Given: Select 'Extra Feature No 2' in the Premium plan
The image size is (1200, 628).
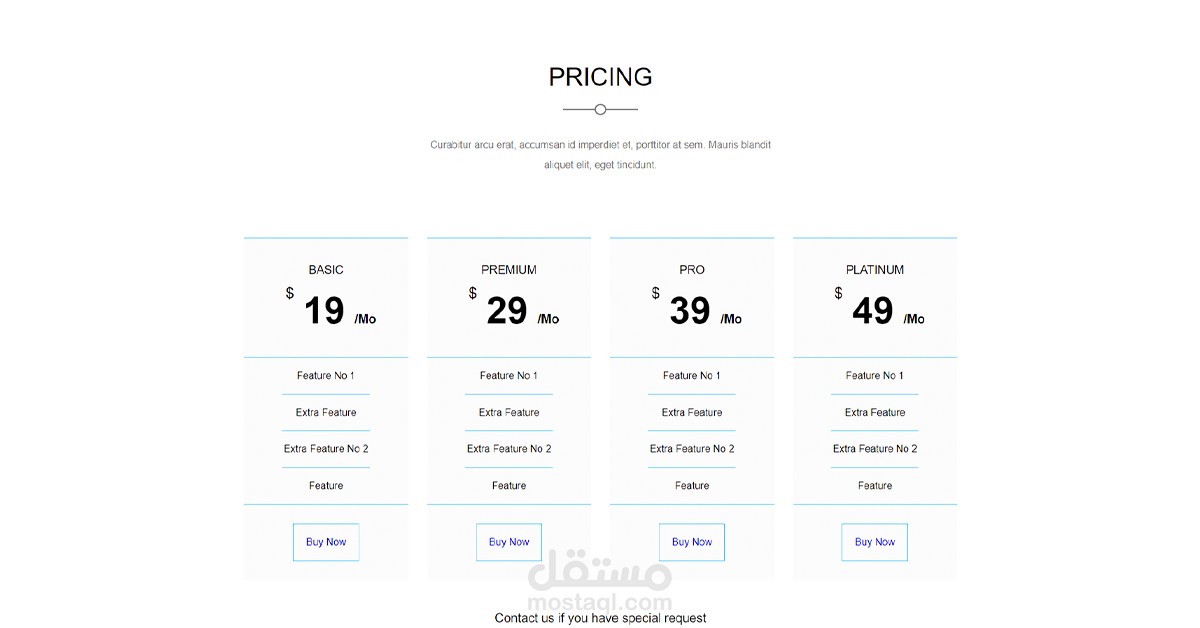Looking at the screenshot, I should (x=509, y=449).
